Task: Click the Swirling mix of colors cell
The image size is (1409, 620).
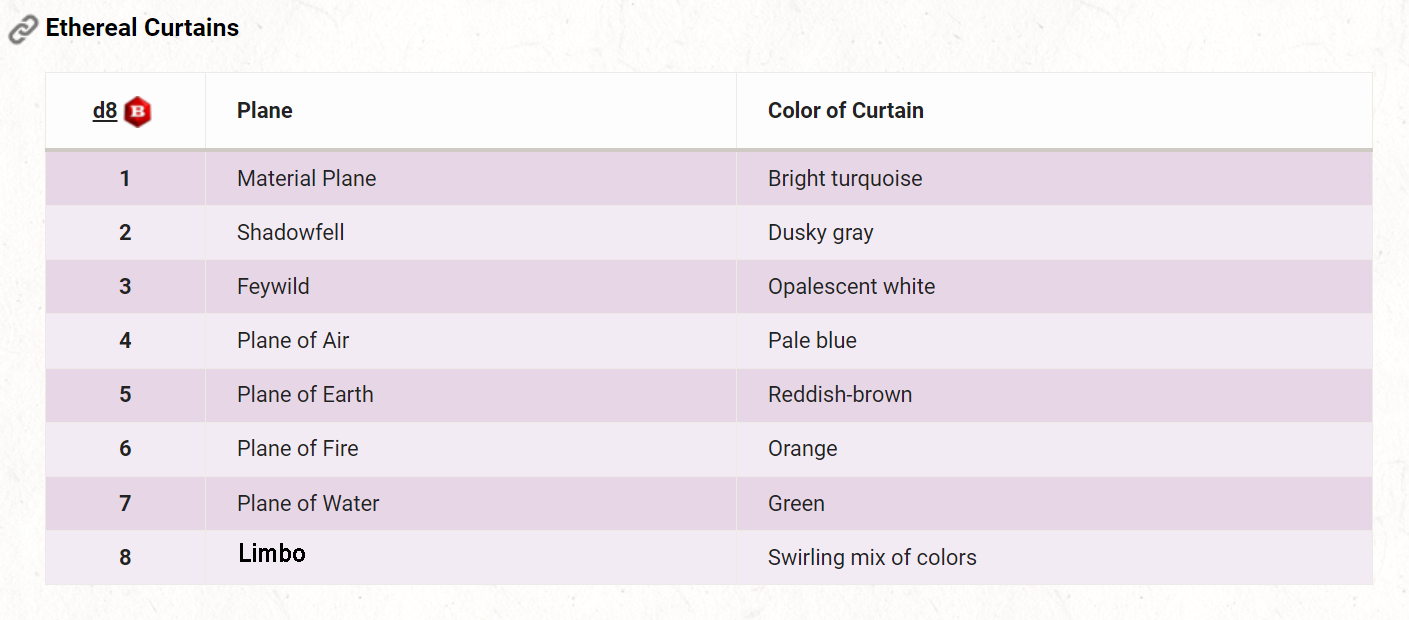Action: coord(872,558)
